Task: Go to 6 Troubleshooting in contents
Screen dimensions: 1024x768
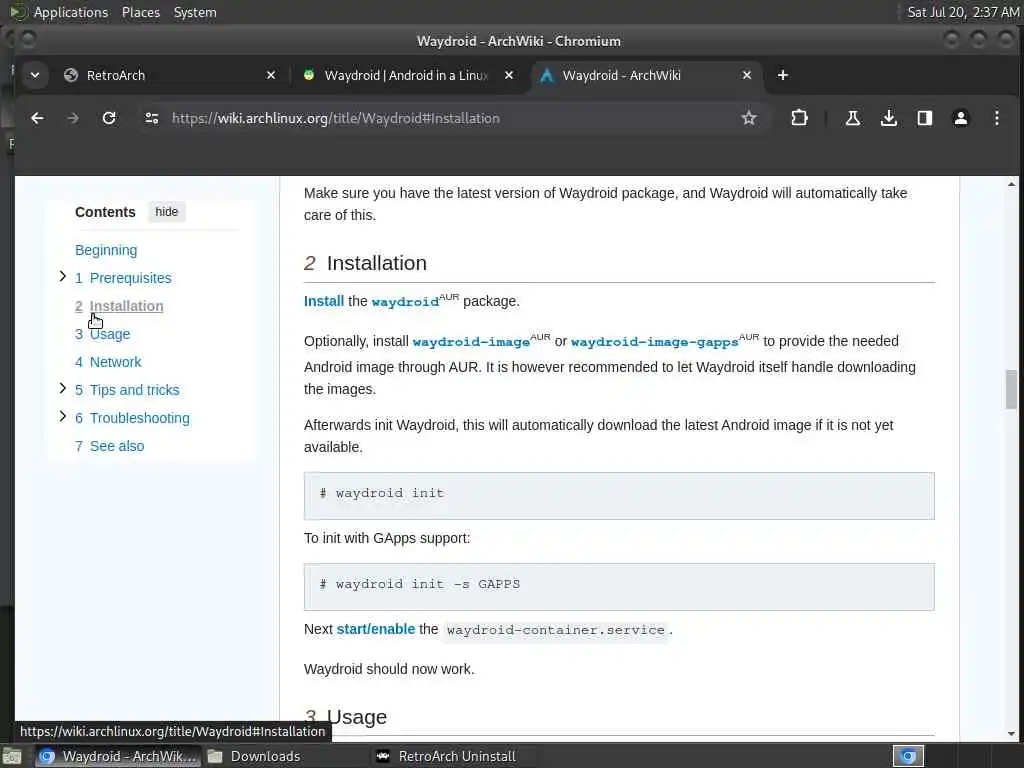Action: (132, 419)
